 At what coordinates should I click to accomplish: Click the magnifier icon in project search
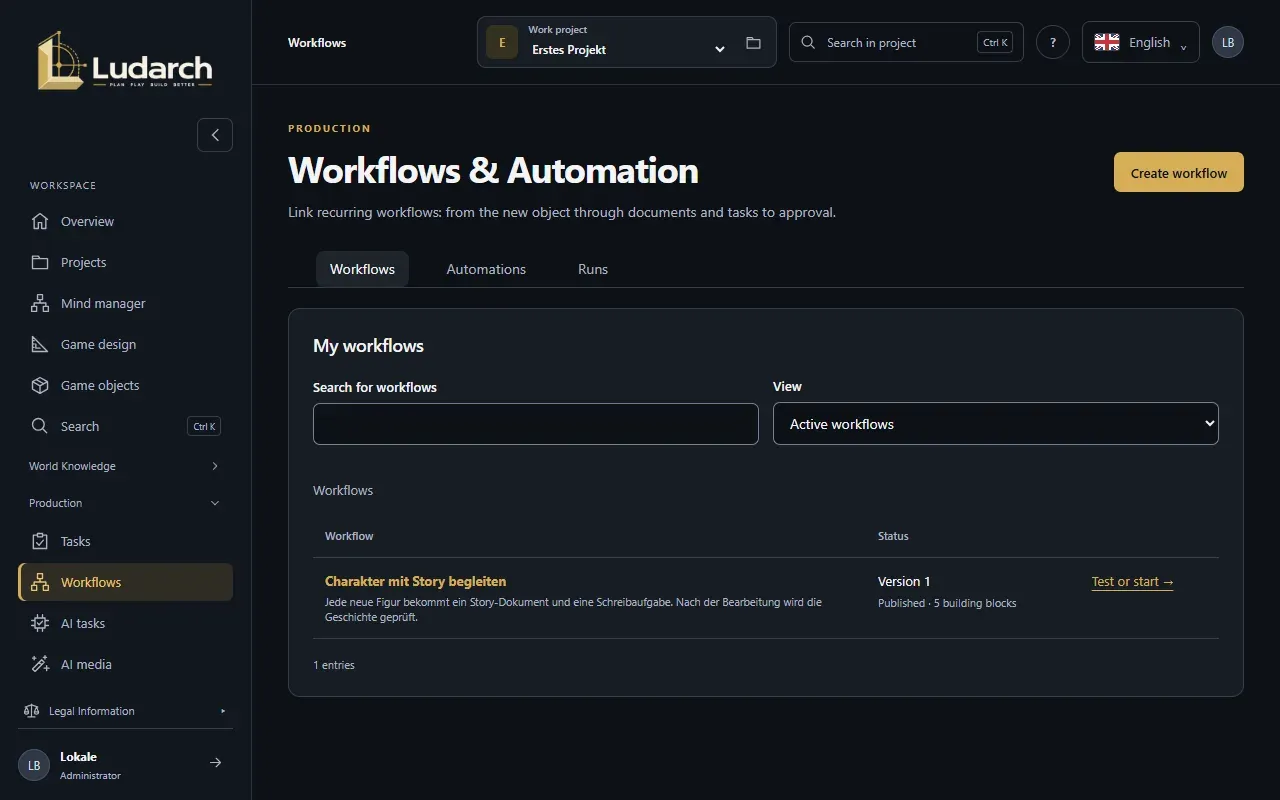click(x=808, y=43)
